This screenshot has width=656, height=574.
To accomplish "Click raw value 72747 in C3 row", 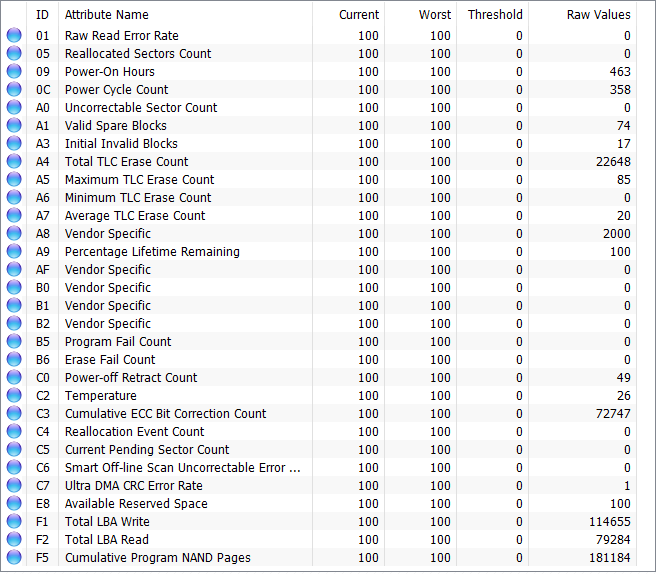I will 613,413.
